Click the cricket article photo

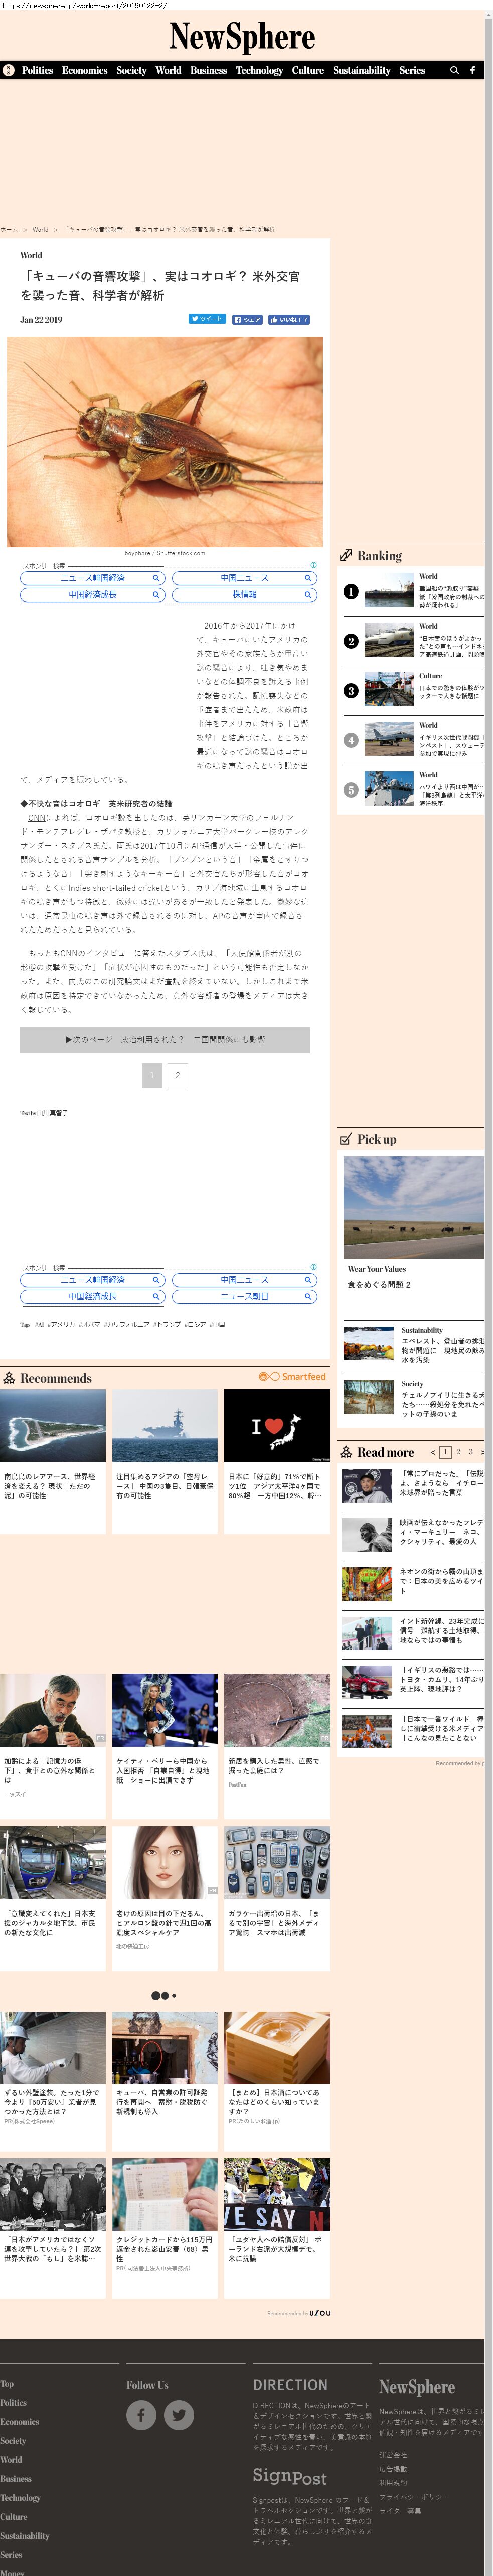point(165,441)
